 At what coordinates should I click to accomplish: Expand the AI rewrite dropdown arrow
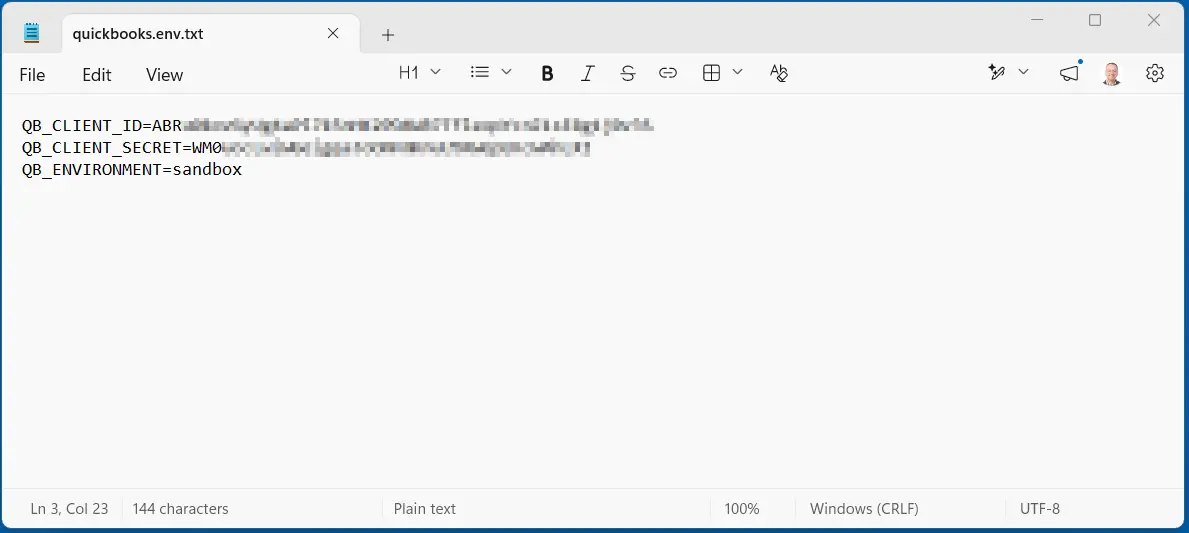coord(1023,72)
